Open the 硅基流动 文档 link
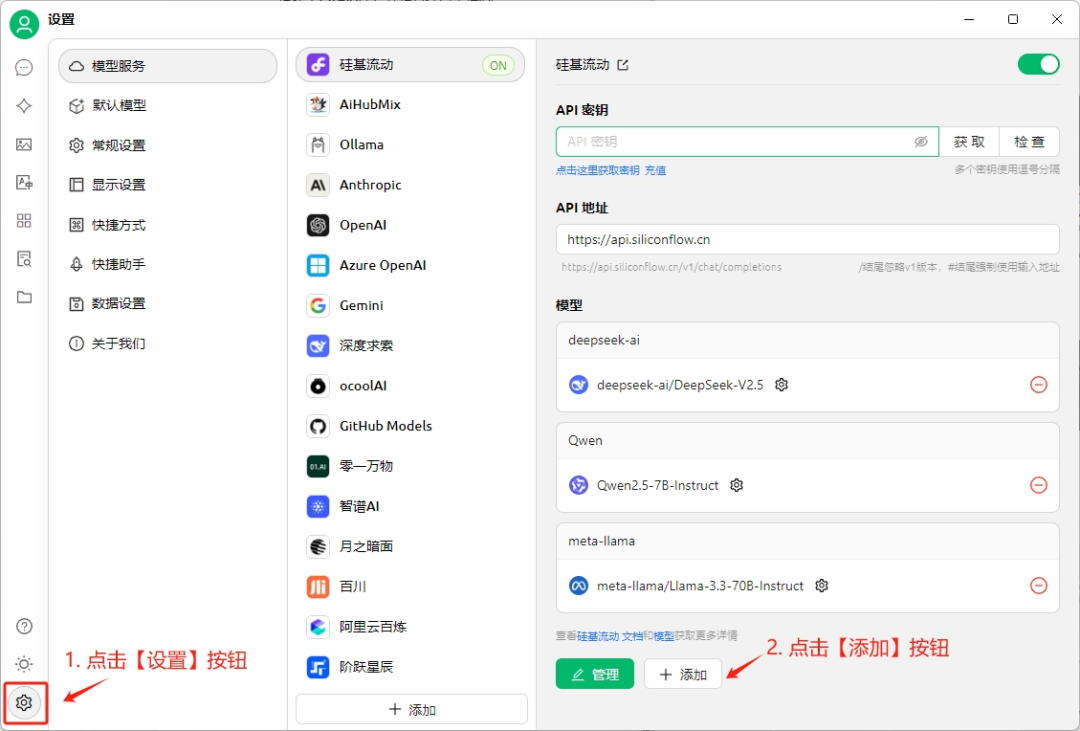Screen dimensions: 1080x731 click(x=610, y=636)
